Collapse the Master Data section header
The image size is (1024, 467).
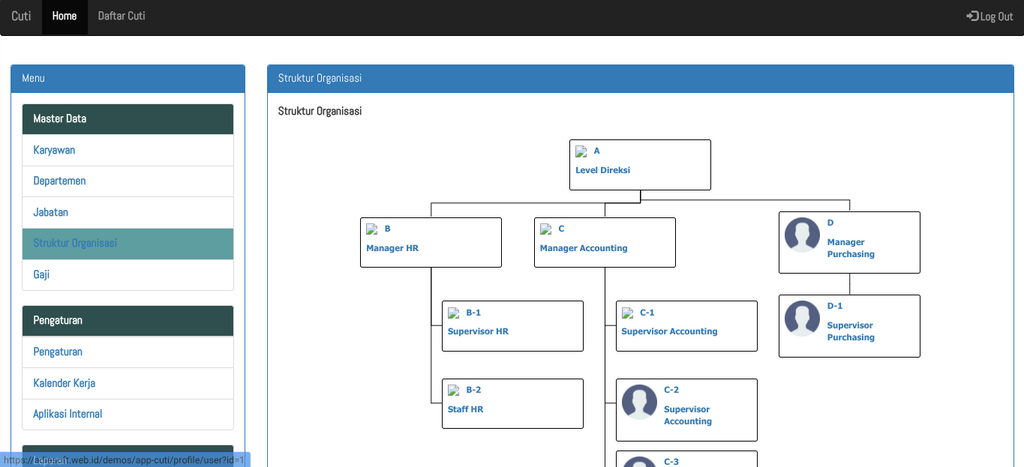click(127, 119)
